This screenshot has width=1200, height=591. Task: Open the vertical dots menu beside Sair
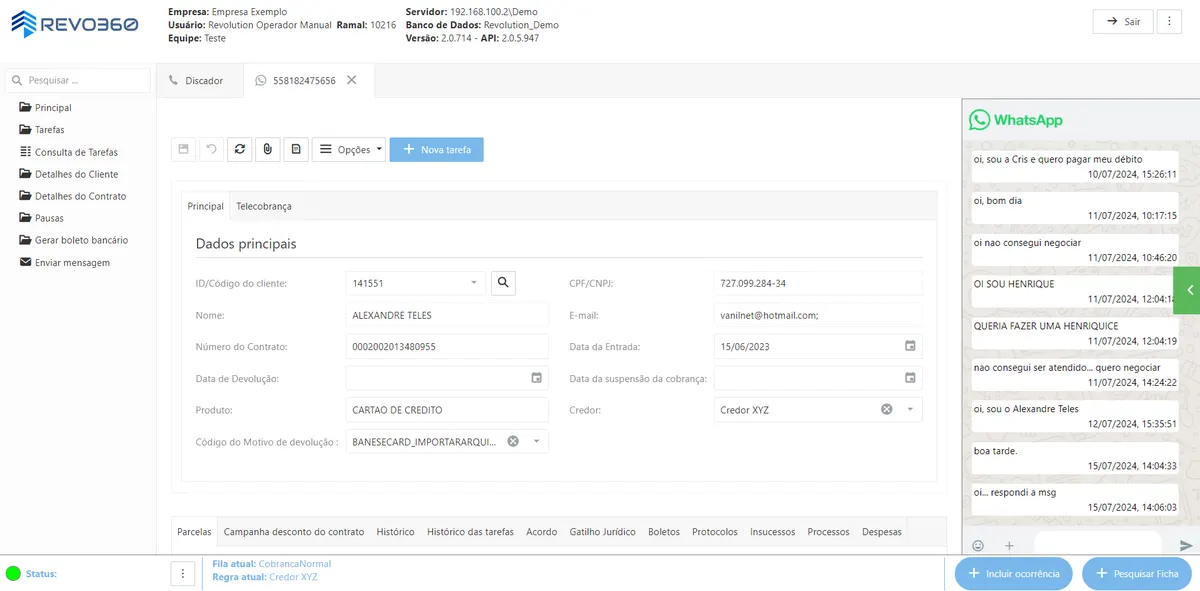pyautogui.click(x=1169, y=21)
